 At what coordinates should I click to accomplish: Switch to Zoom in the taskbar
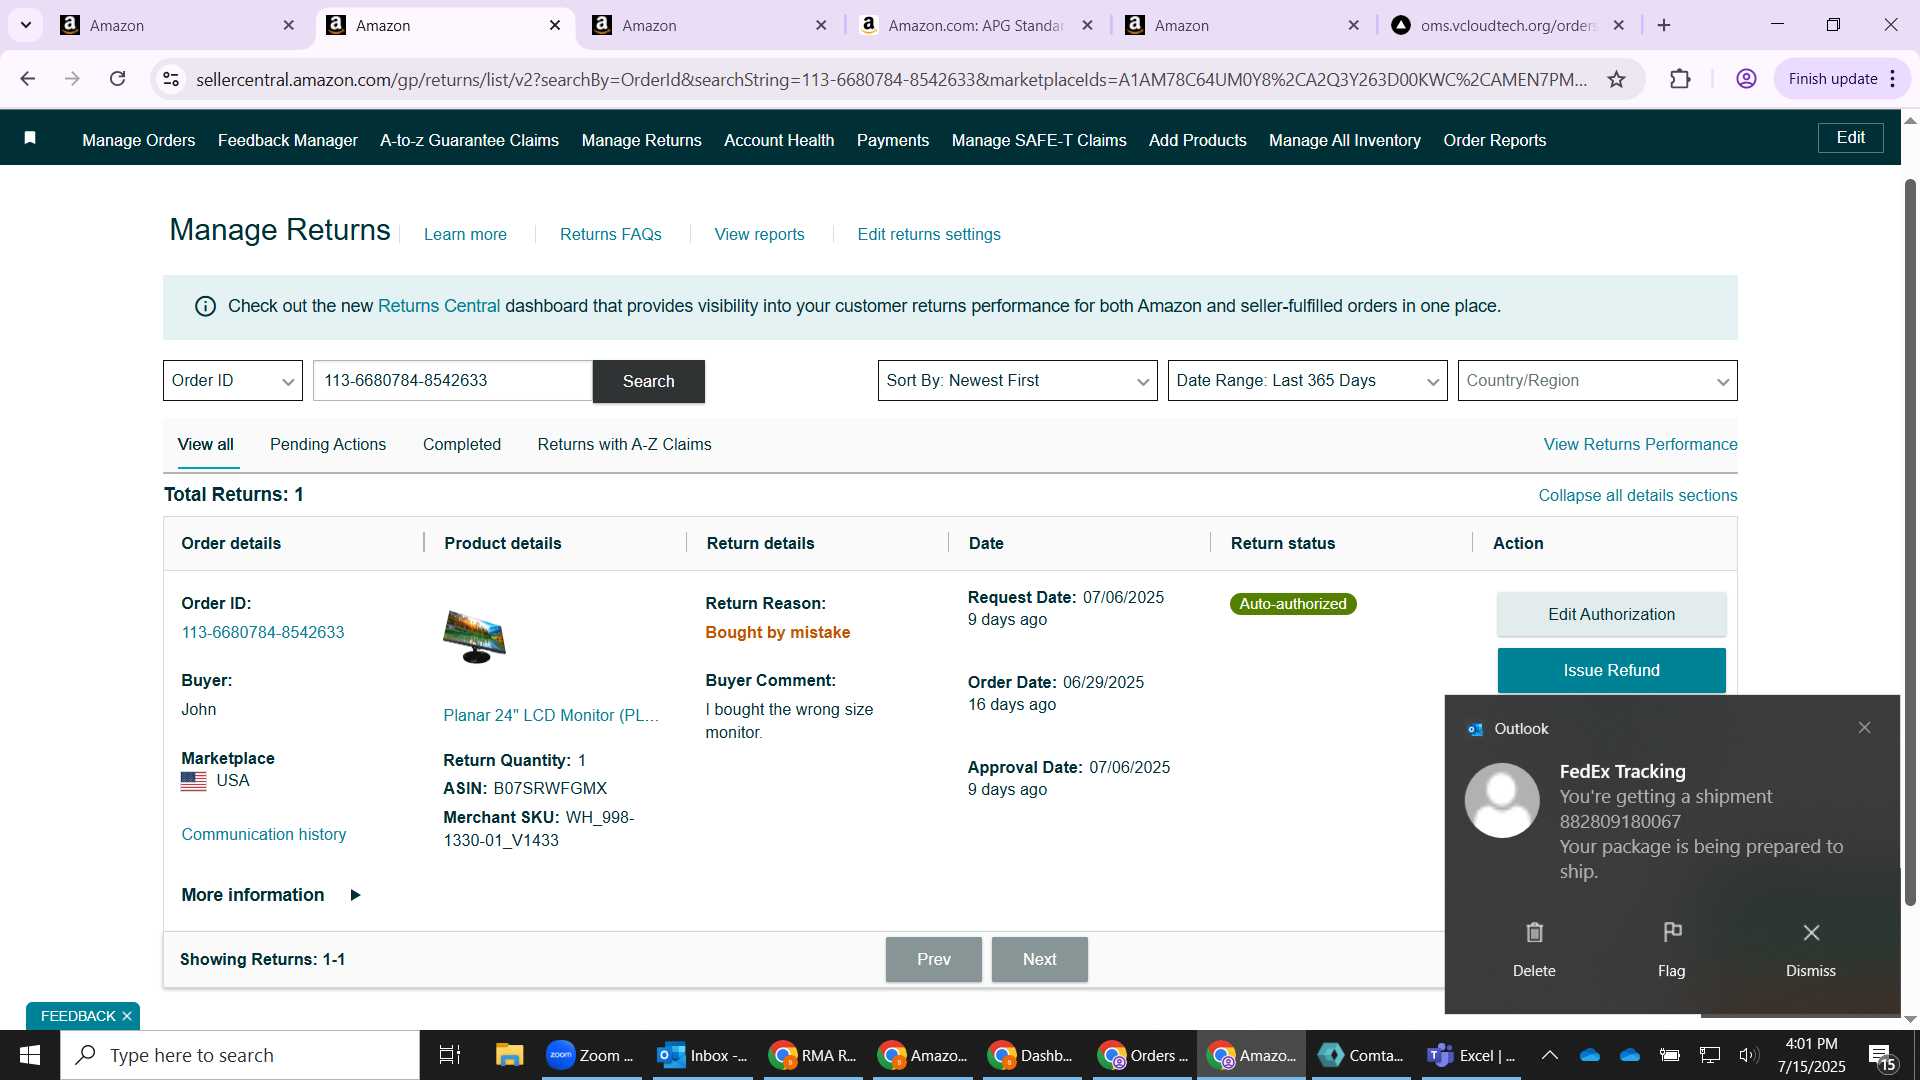coord(590,1055)
